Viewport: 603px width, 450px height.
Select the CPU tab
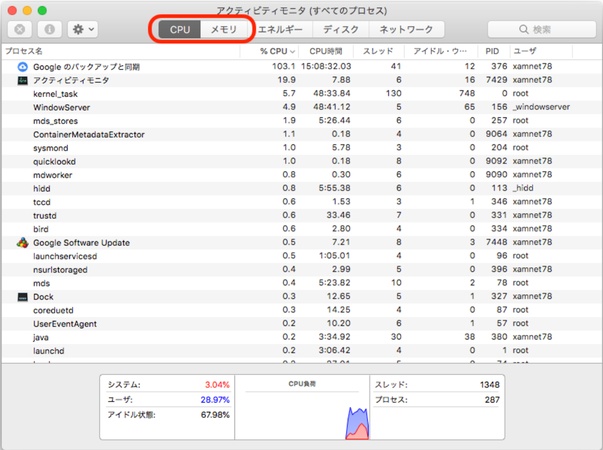point(180,30)
